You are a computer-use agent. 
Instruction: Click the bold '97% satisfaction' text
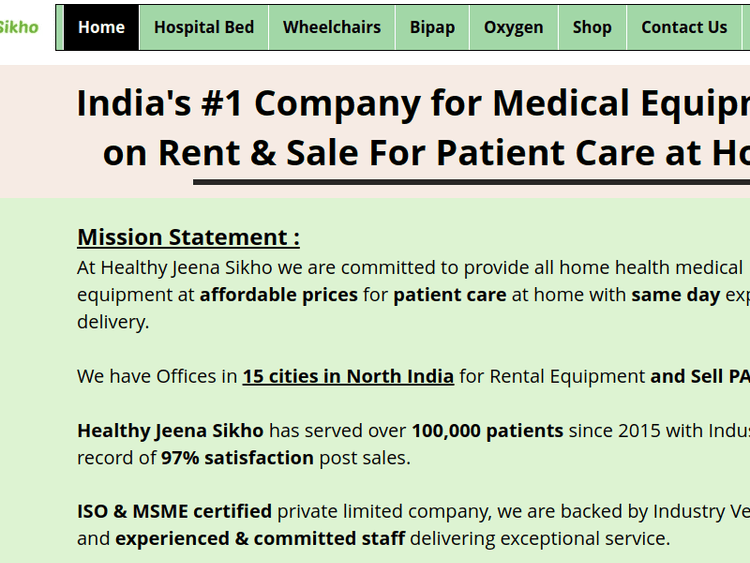coord(237,458)
